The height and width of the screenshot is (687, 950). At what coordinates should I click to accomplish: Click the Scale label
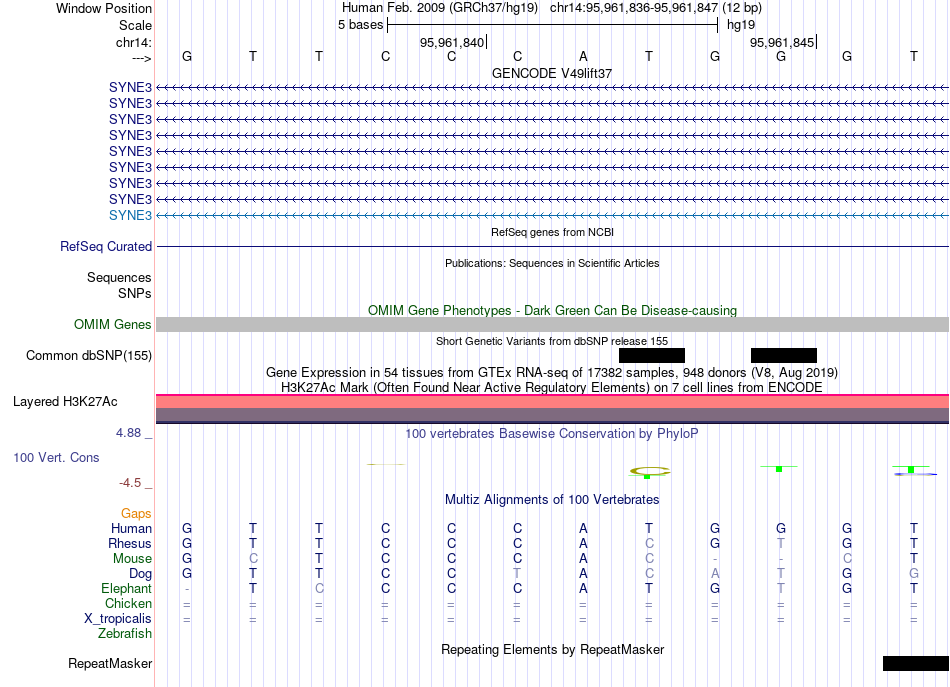click(x=135, y=25)
